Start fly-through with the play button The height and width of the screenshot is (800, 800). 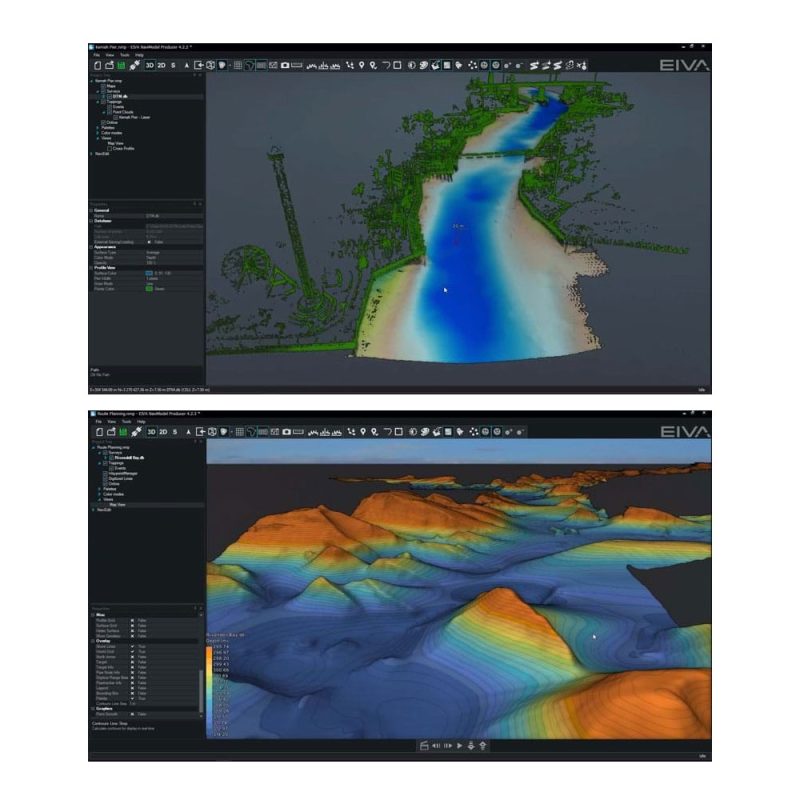[x=460, y=745]
